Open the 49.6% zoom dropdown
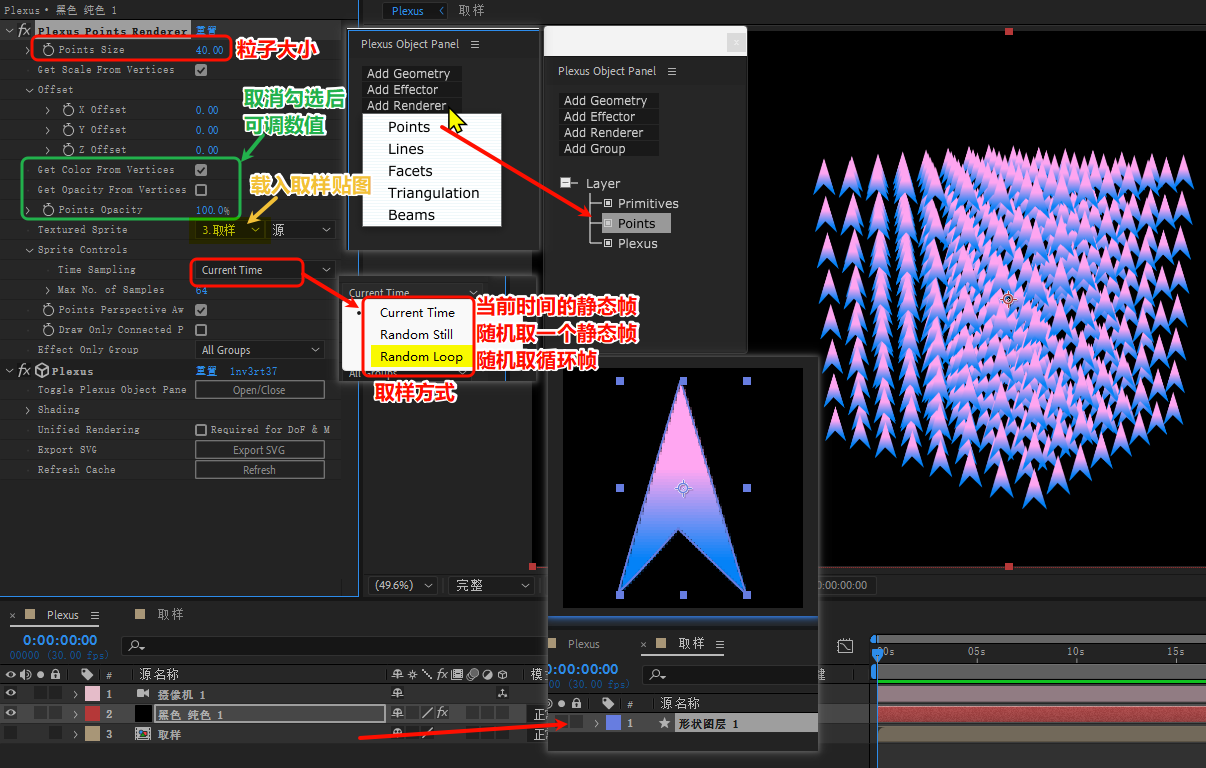The image size is (1206, 768). click(x=404, y=585)
